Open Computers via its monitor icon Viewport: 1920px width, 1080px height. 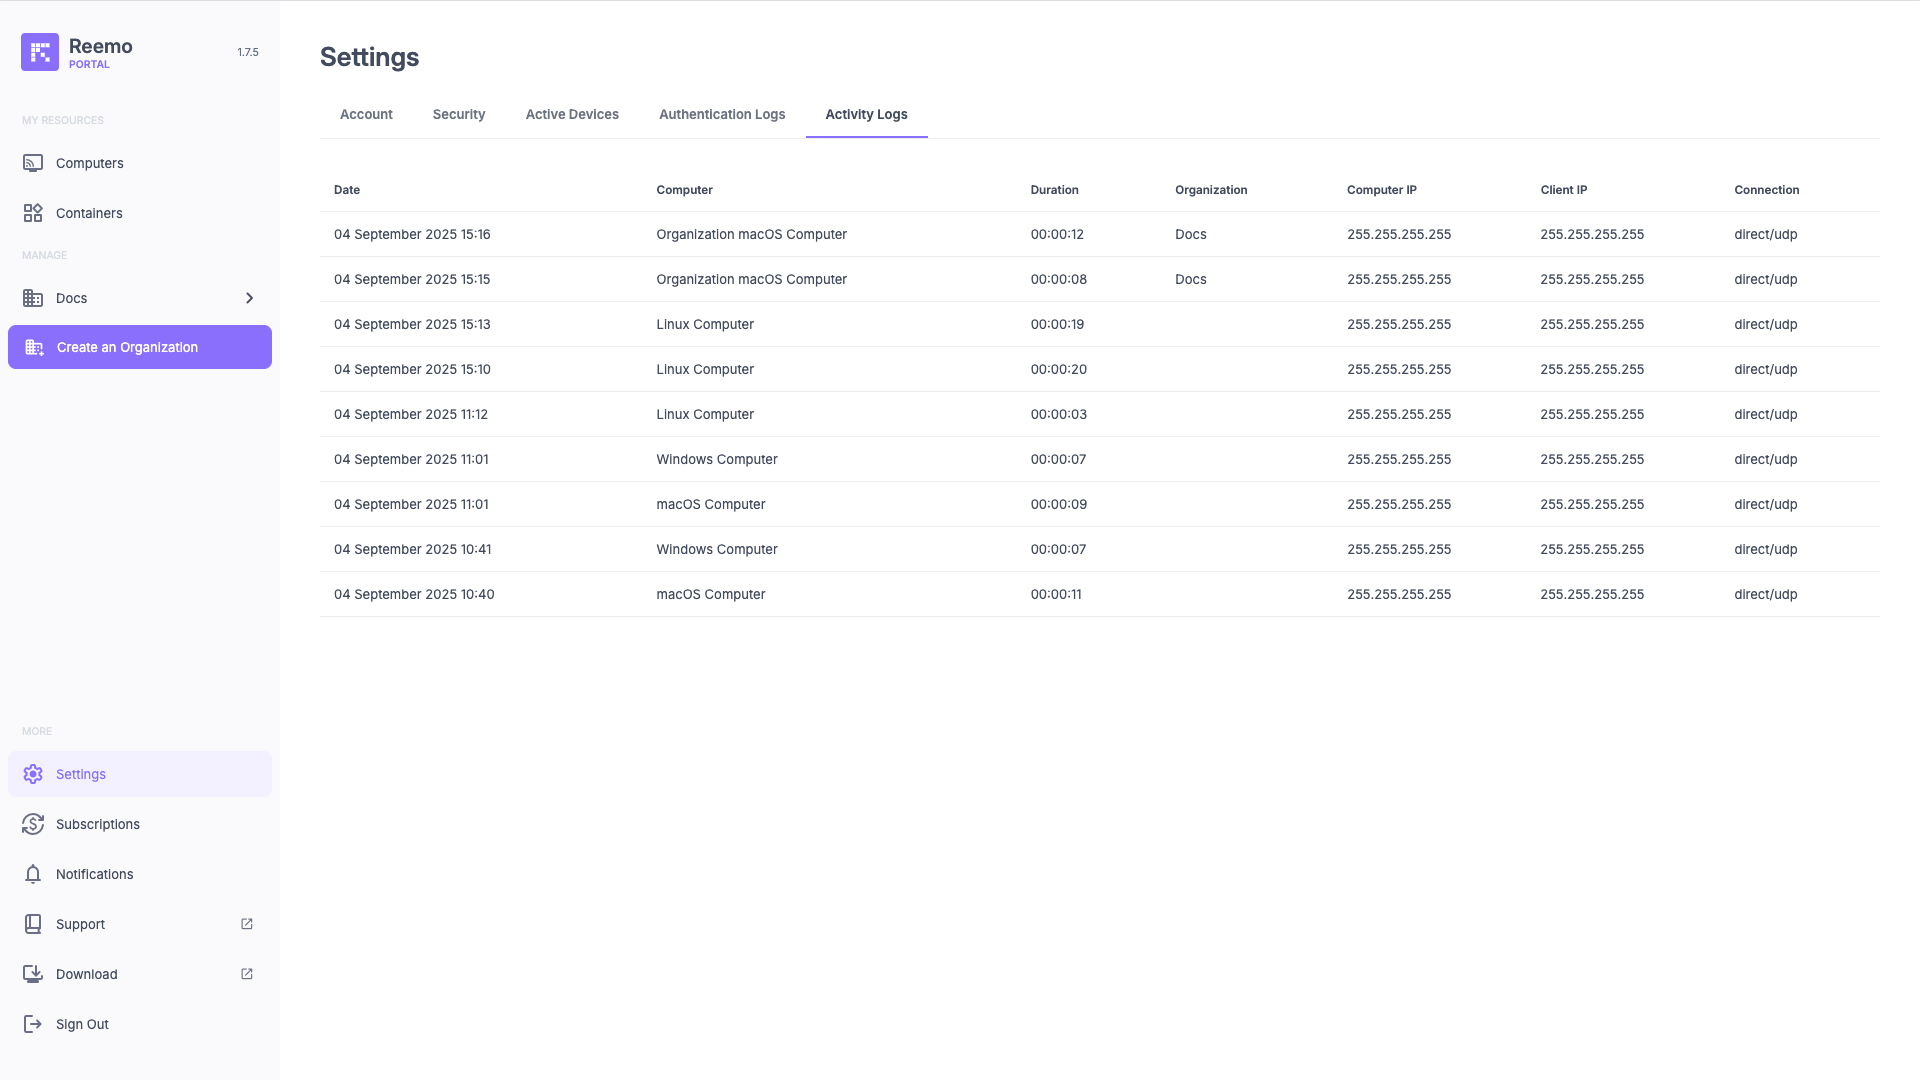click(33, 163)
